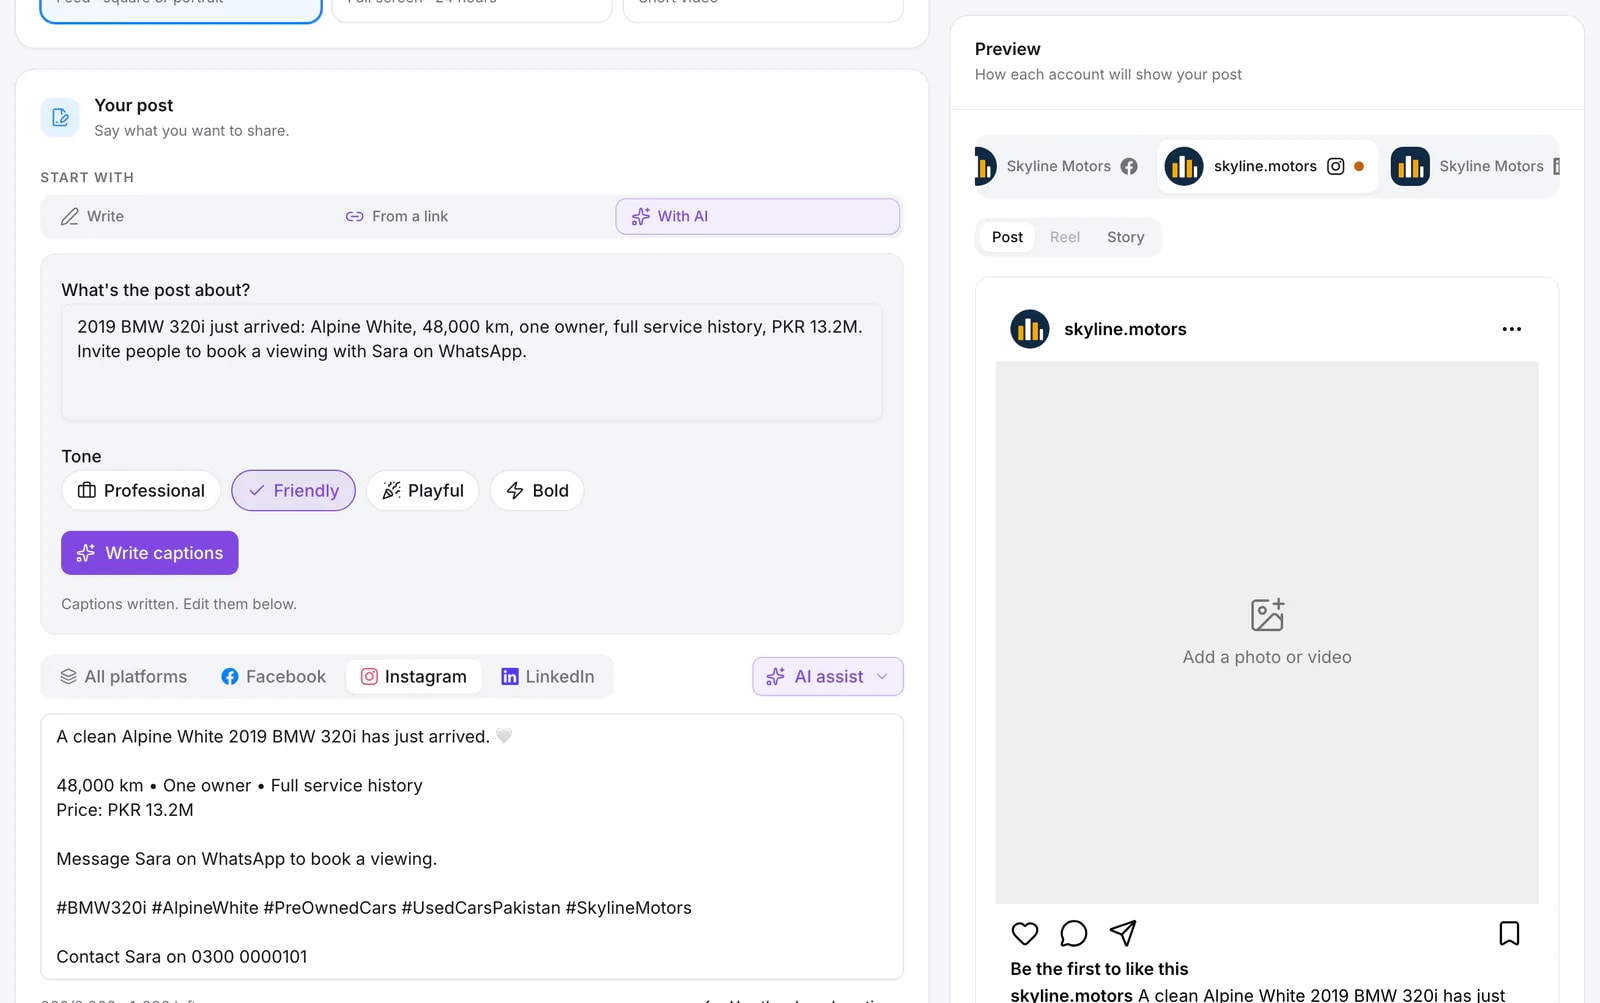Open the three-dot menu on post preview
This screenshot has height=1003, width=1600.
tap(1511, 329)
